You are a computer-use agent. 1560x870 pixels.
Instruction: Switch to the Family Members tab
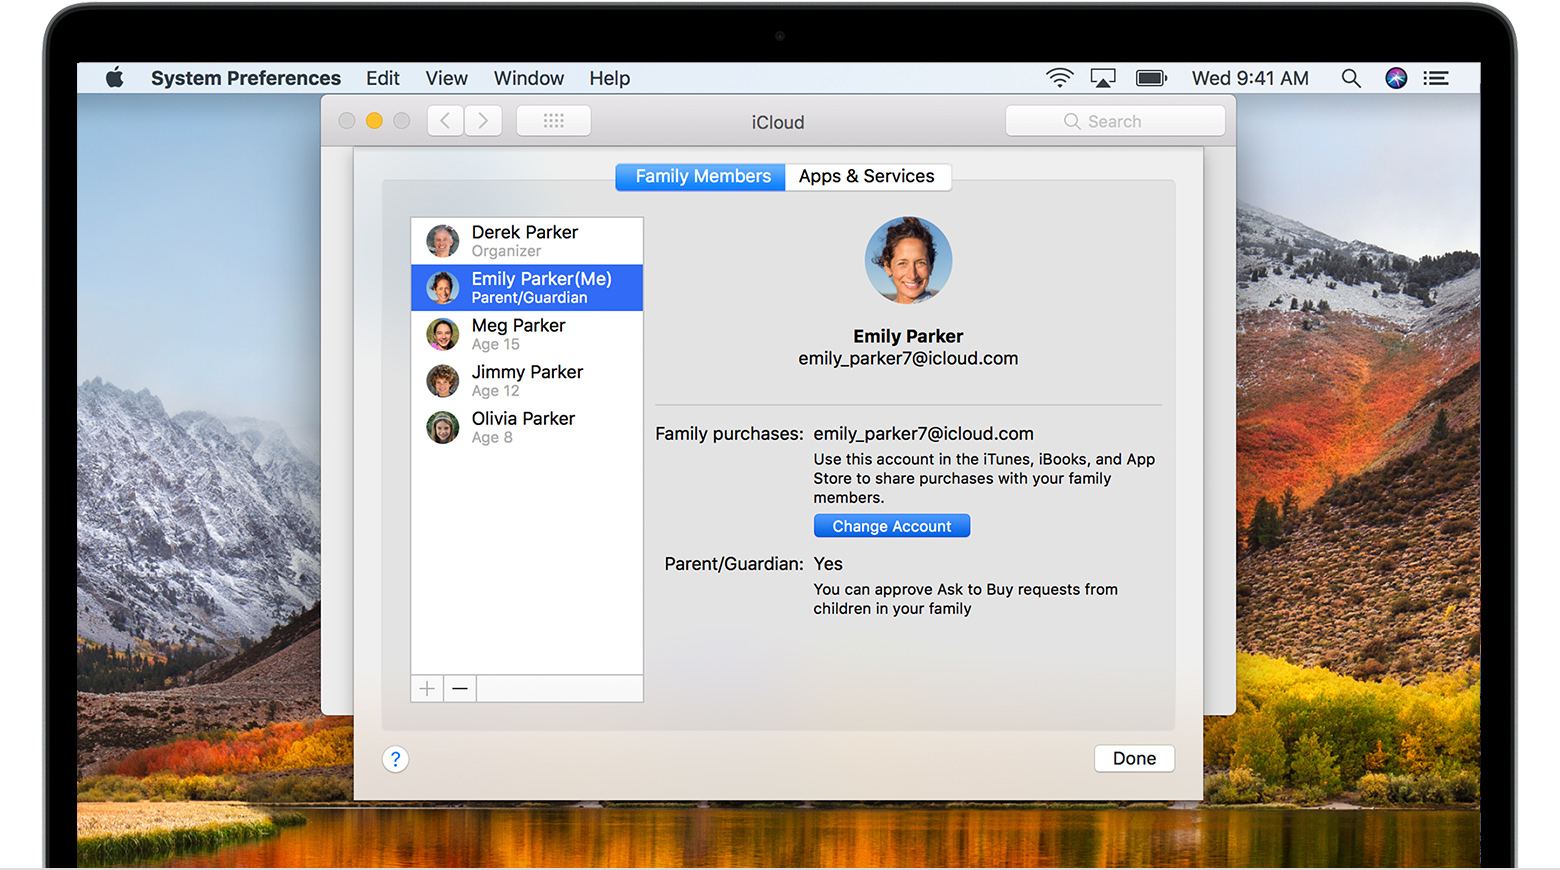point(701,177)
